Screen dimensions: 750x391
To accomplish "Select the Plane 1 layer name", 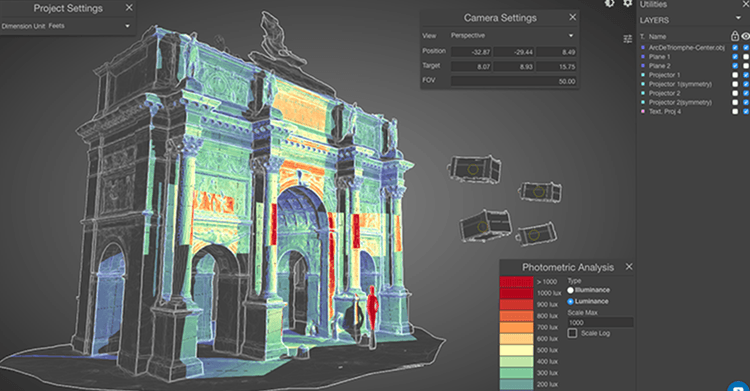I will [659, 56].
